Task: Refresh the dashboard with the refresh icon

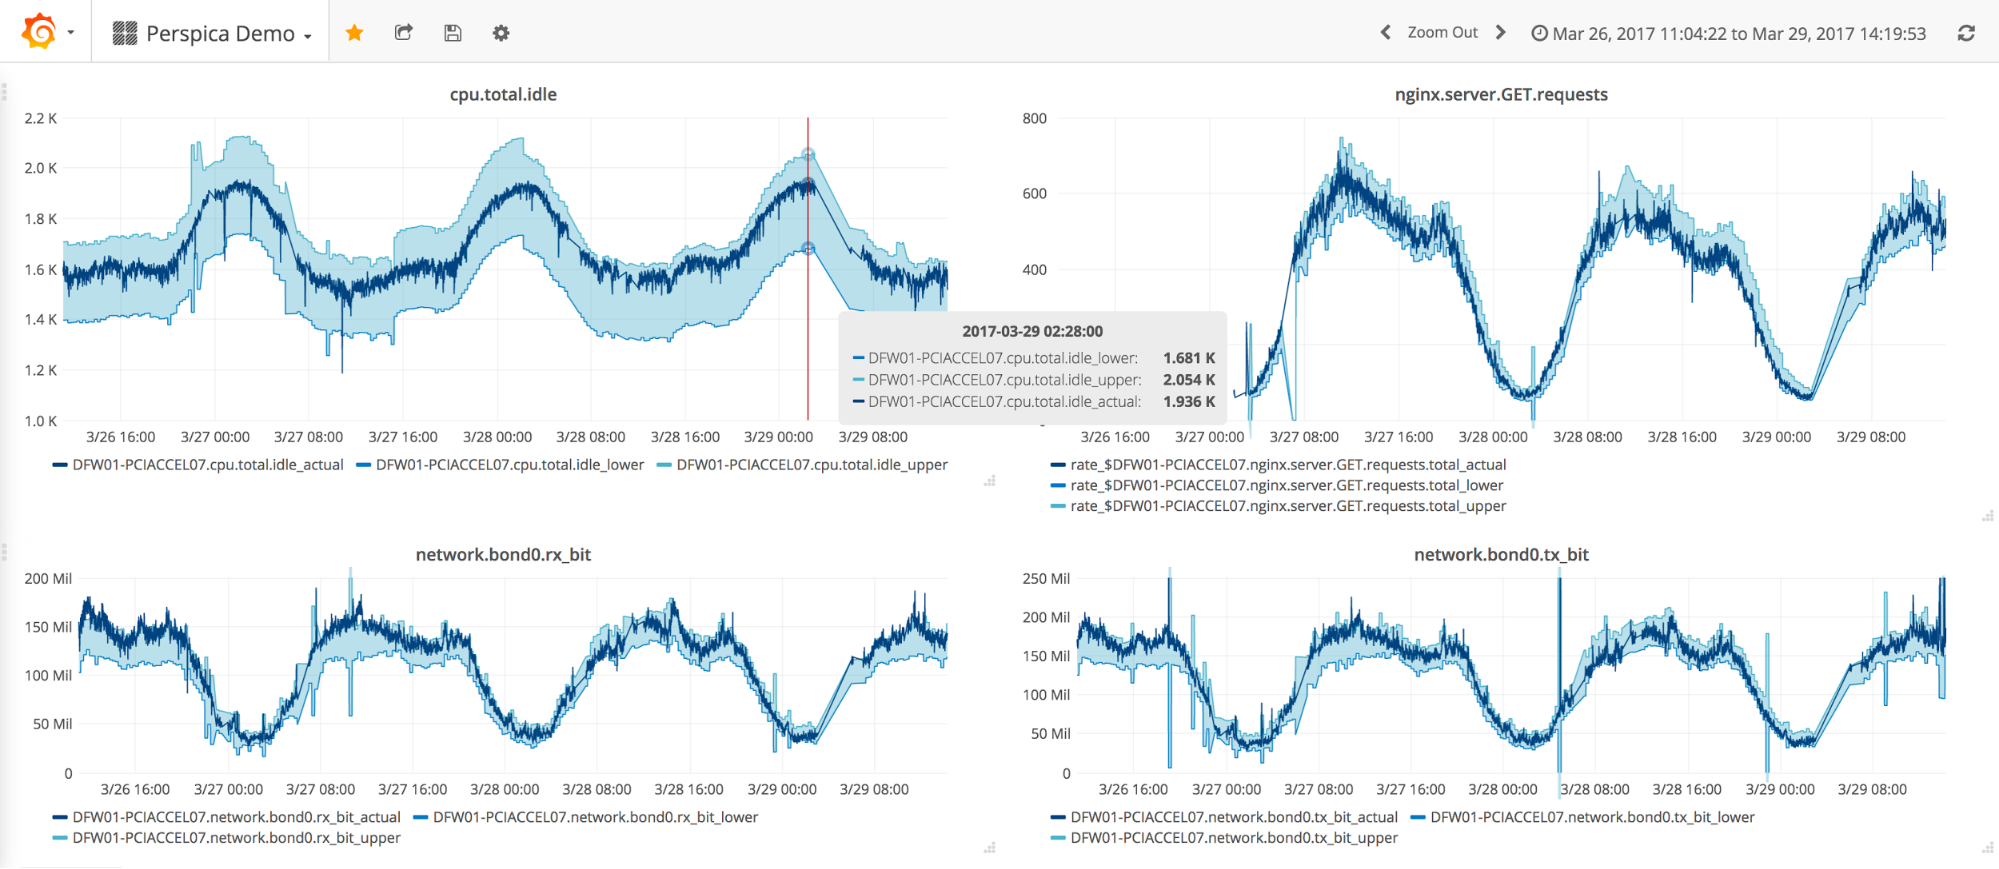Action: coord(1966,33)
